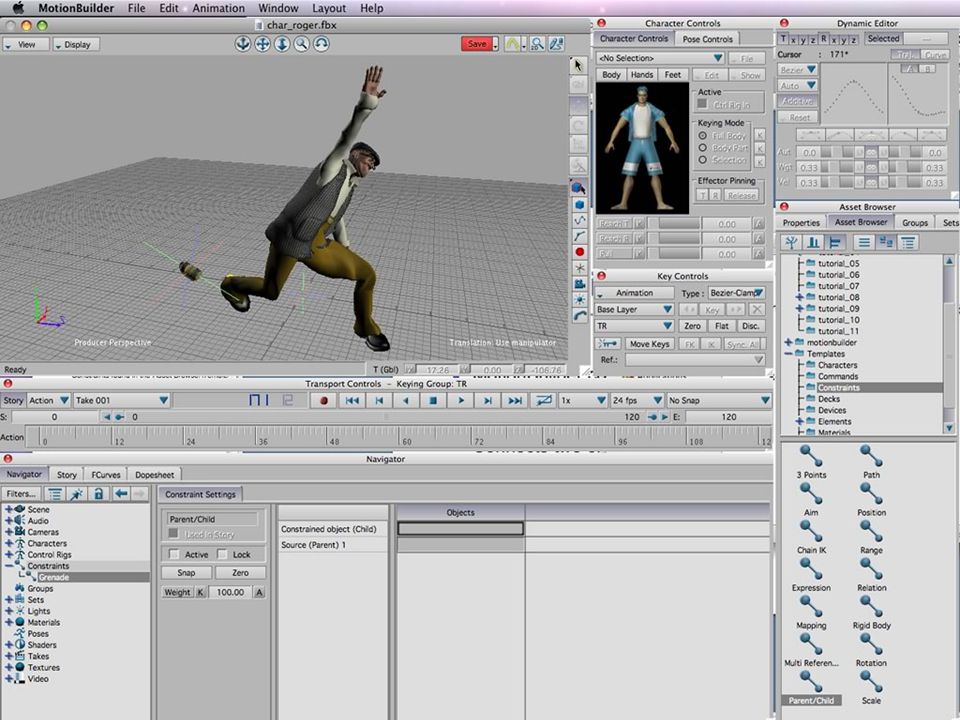Stop playback in Transport Controls
Image resolution: width=960 pixels, height=720 pixels.
[x=433, y=400]
